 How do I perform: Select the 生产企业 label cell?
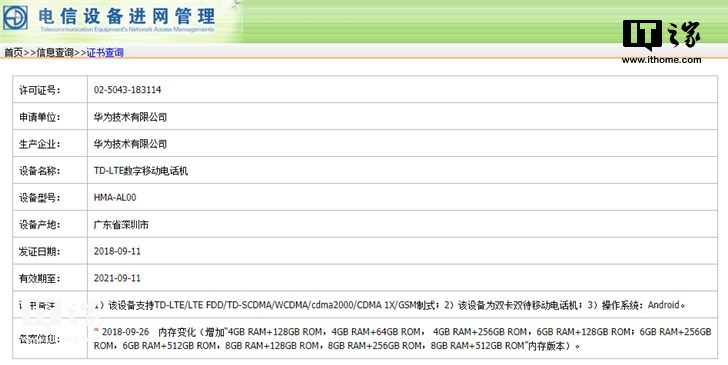[x=50, y=143]
